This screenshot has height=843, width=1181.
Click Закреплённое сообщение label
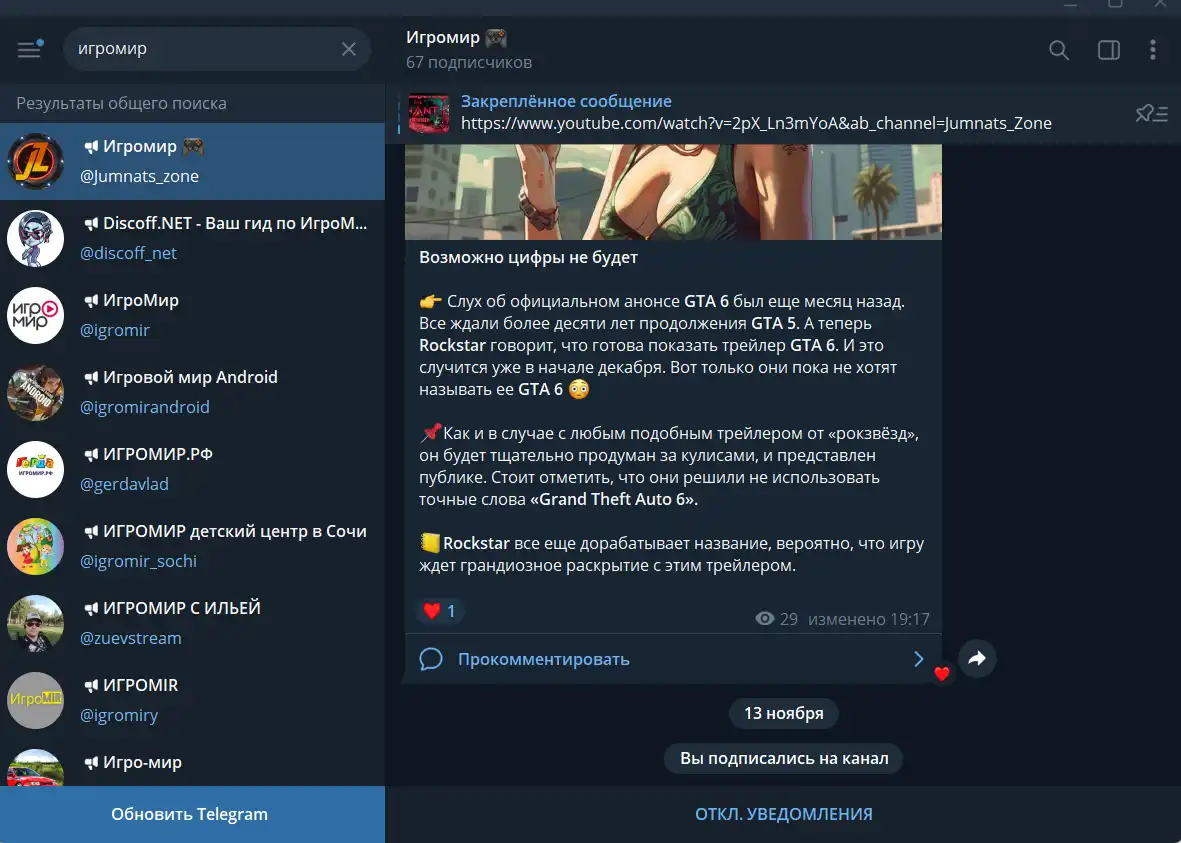[566, 101]
